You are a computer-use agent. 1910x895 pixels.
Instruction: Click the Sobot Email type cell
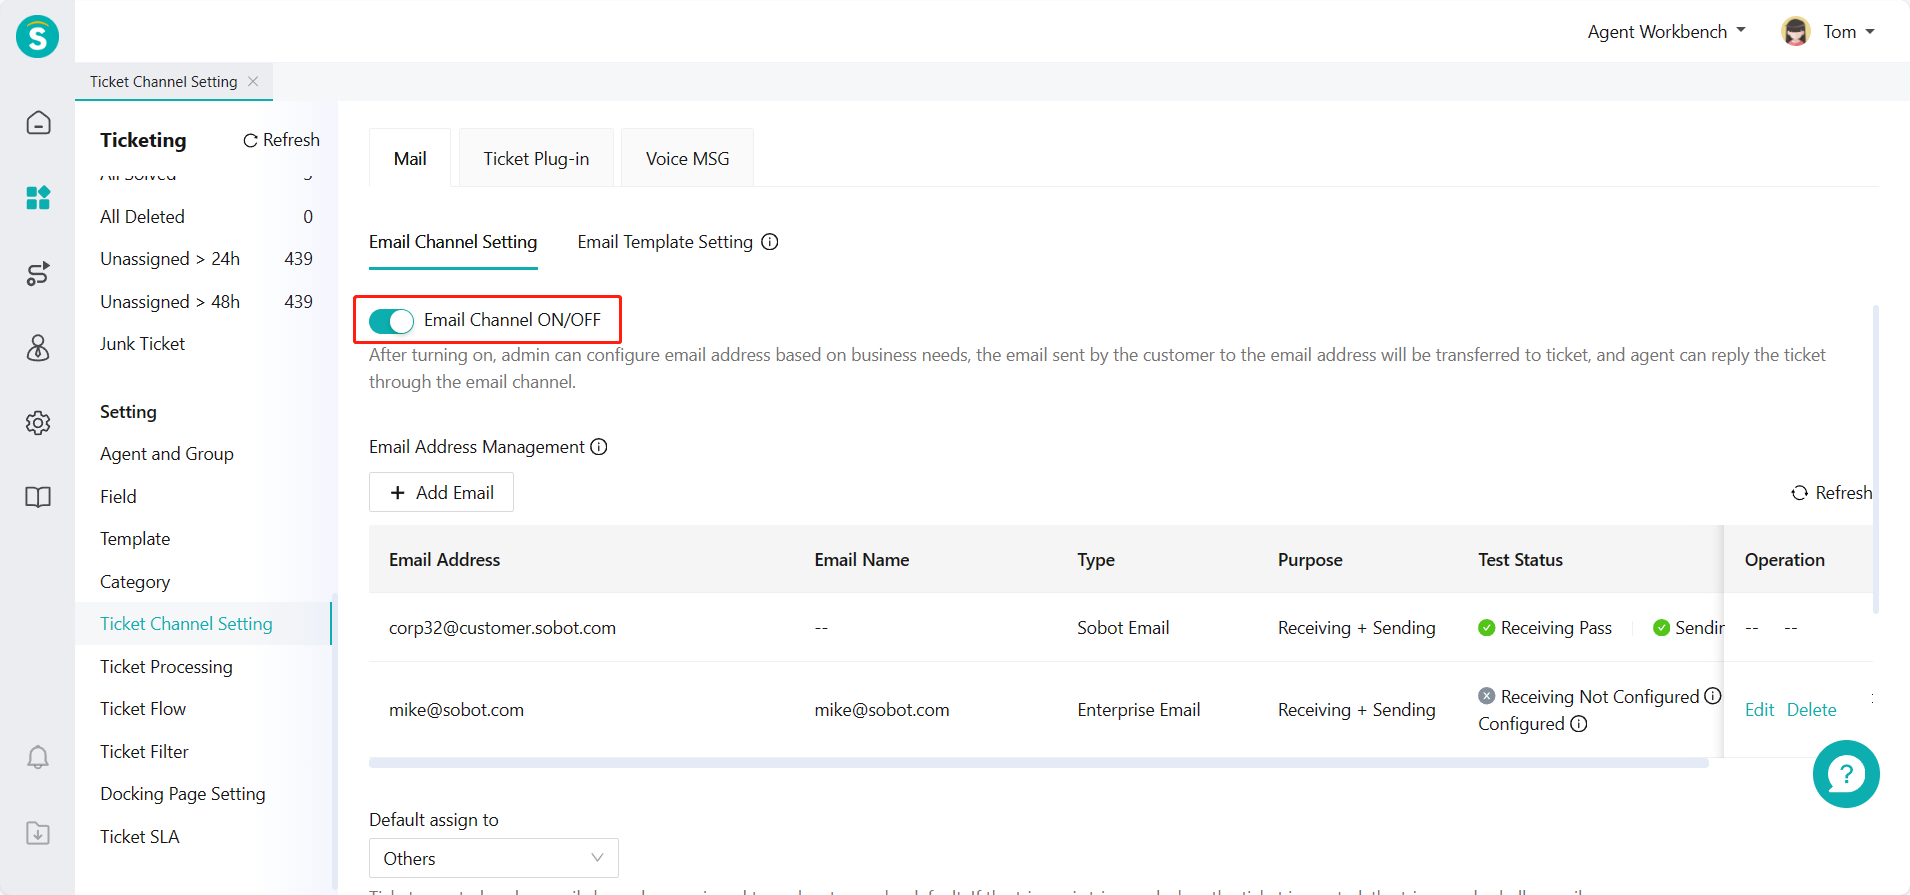1123,628
